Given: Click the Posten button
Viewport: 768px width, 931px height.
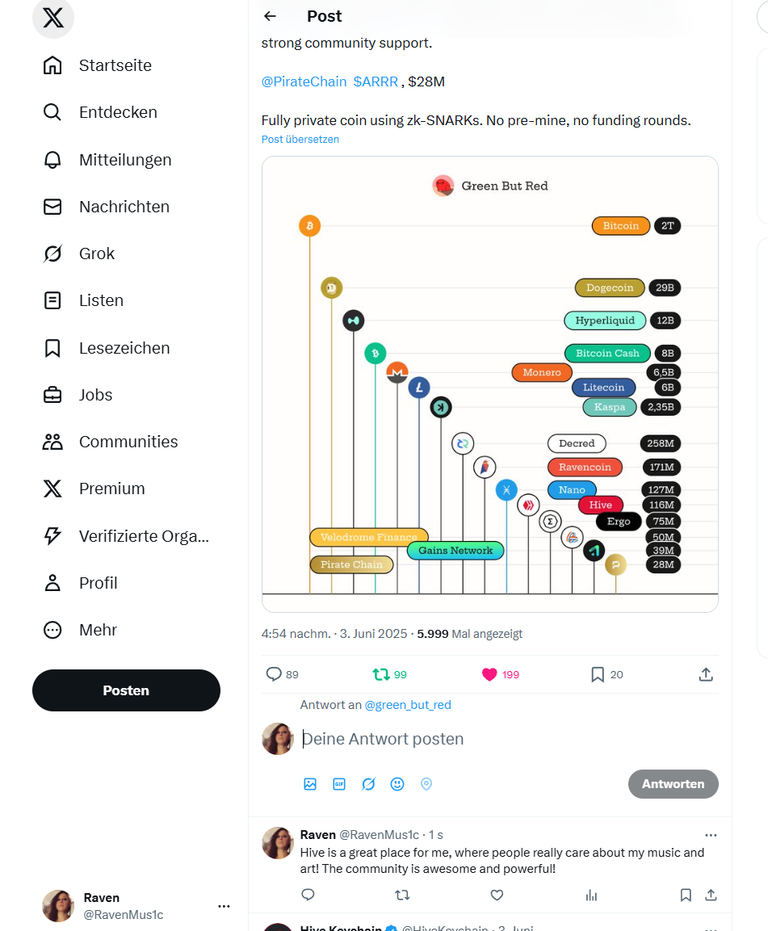Looking at the screenshot, I should [126, 691].
